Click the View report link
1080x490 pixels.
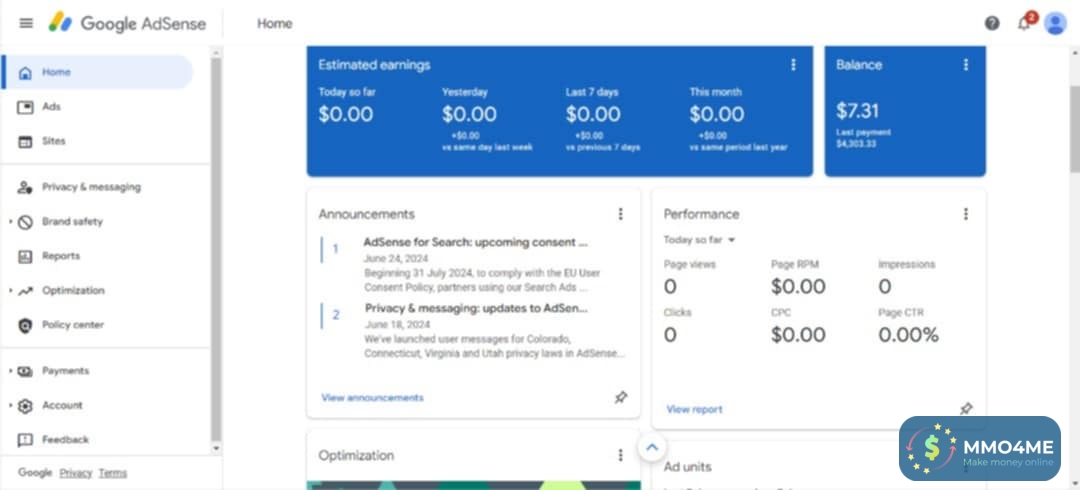694,409
